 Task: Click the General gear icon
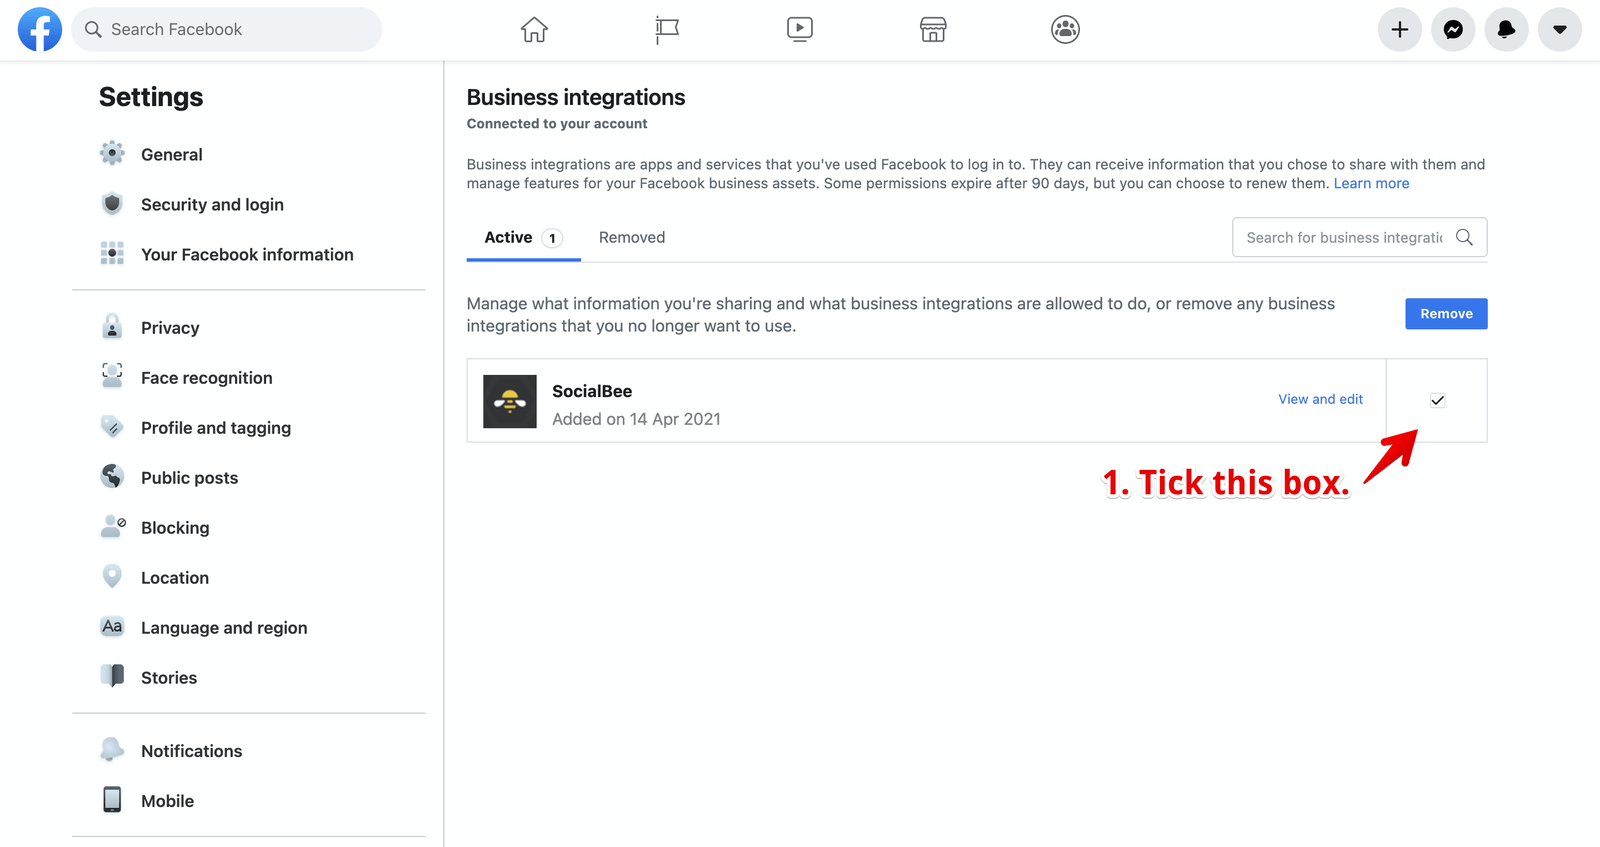[112, 153]
